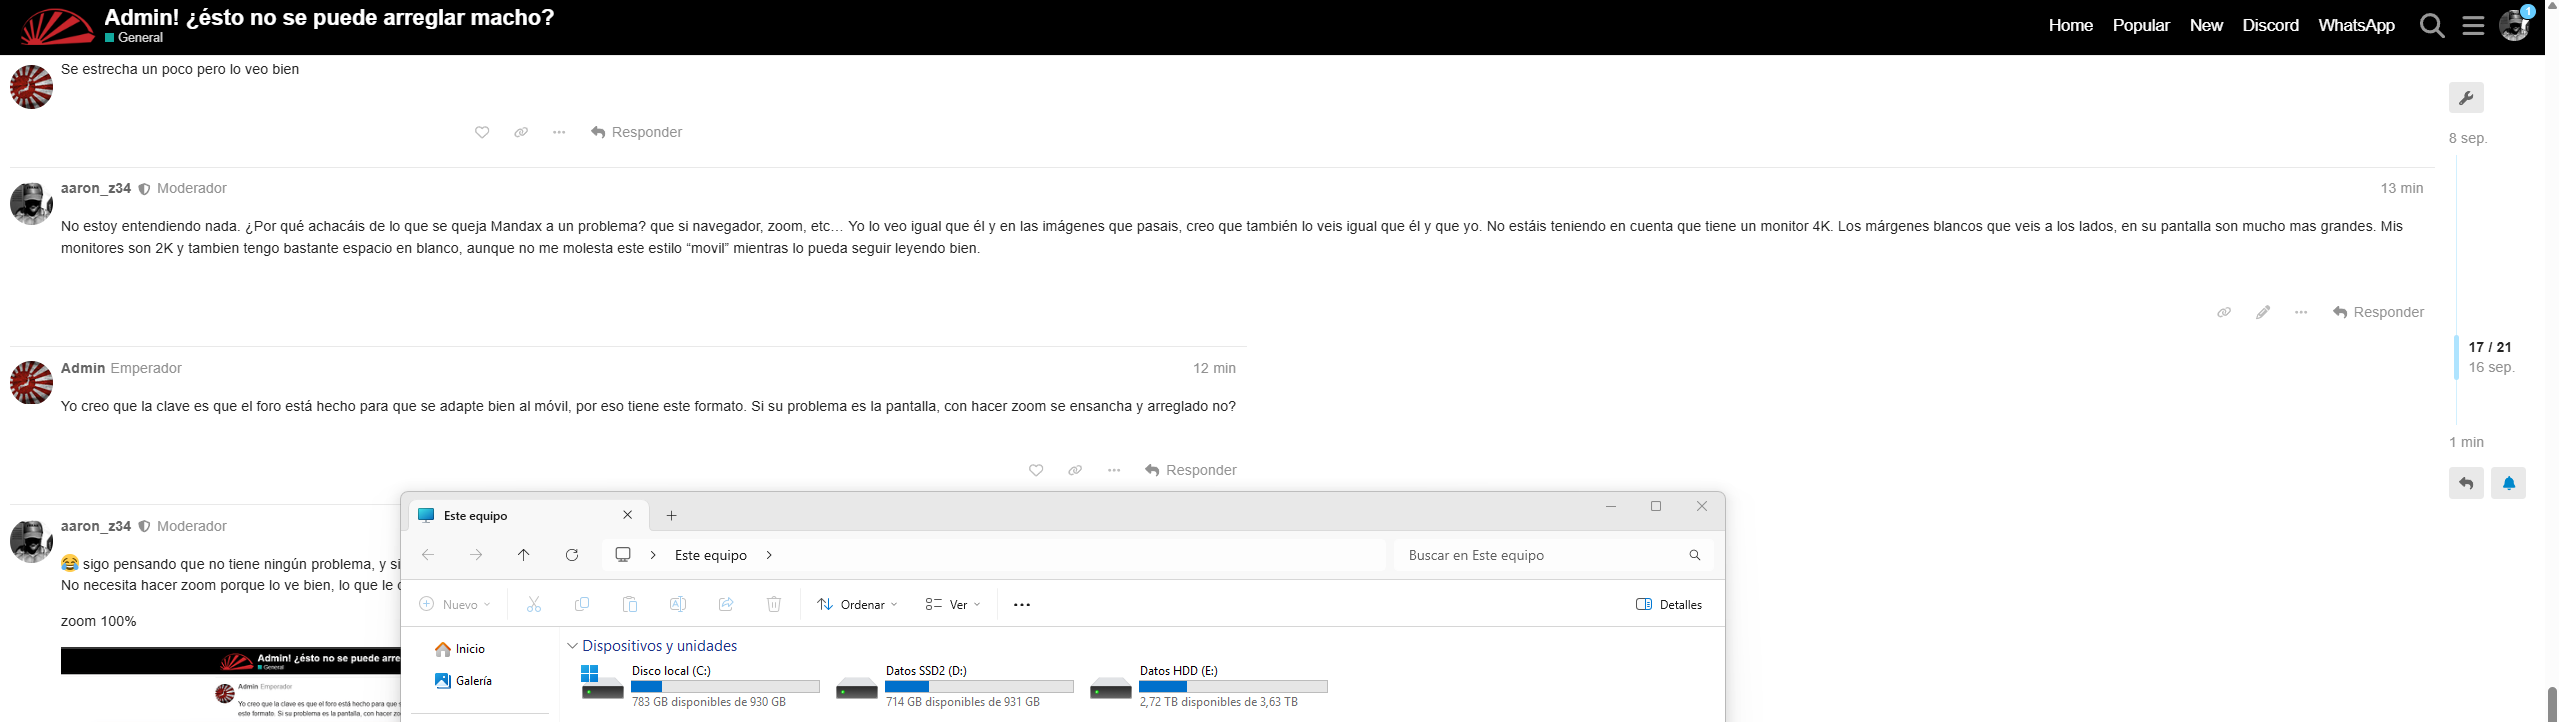The width and height of the screenshot is (2559, 722).
Task: Collapse the Dispositivos y unidades section
Action: 572,646
